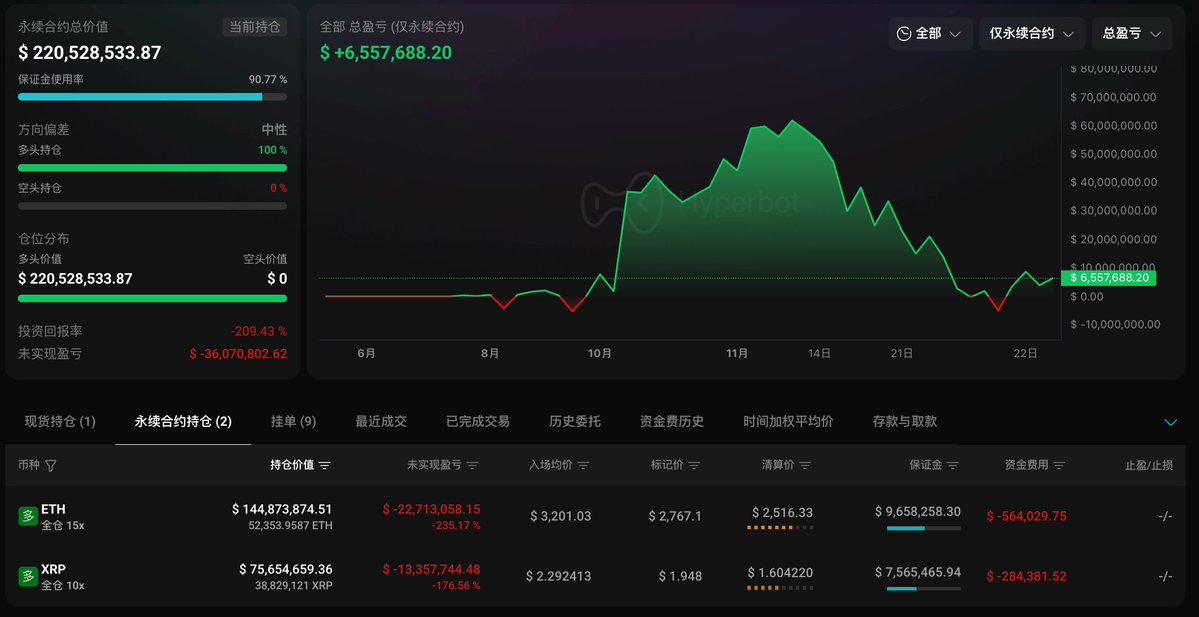Viewport: 1199px width, 617px height.
Task: Click the 资金费用 sort icon
Action: [x=1059, y=466]
